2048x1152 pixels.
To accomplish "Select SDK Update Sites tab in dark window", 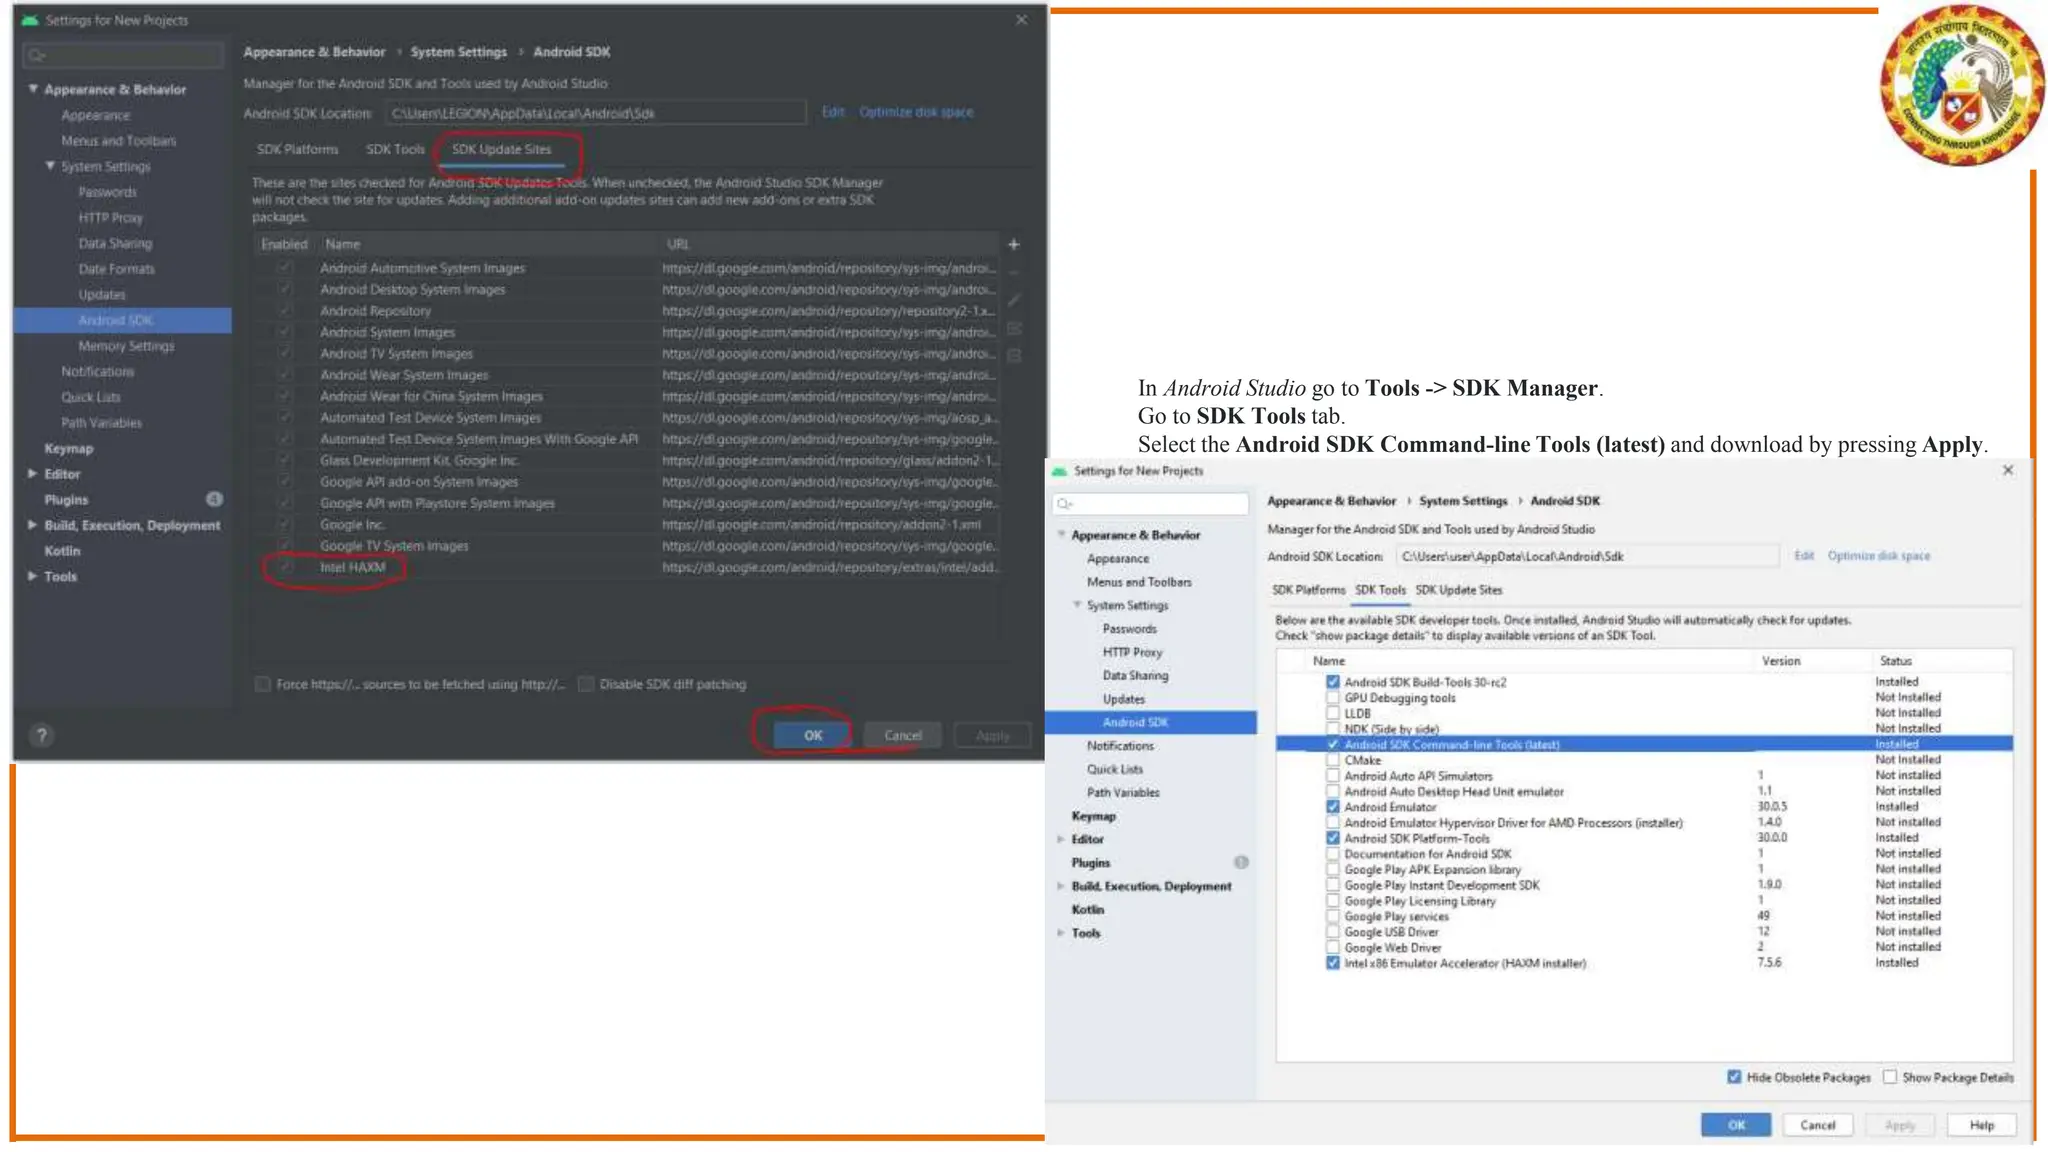I will [501, 149].
